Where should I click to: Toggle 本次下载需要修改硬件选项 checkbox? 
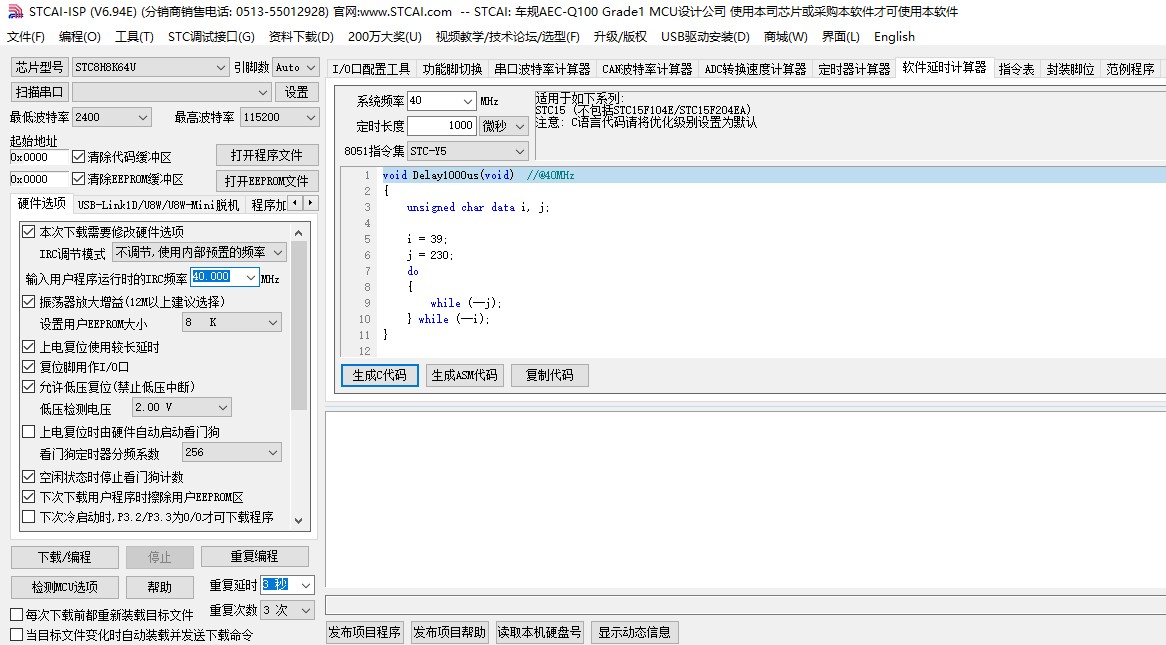point(28,231)
